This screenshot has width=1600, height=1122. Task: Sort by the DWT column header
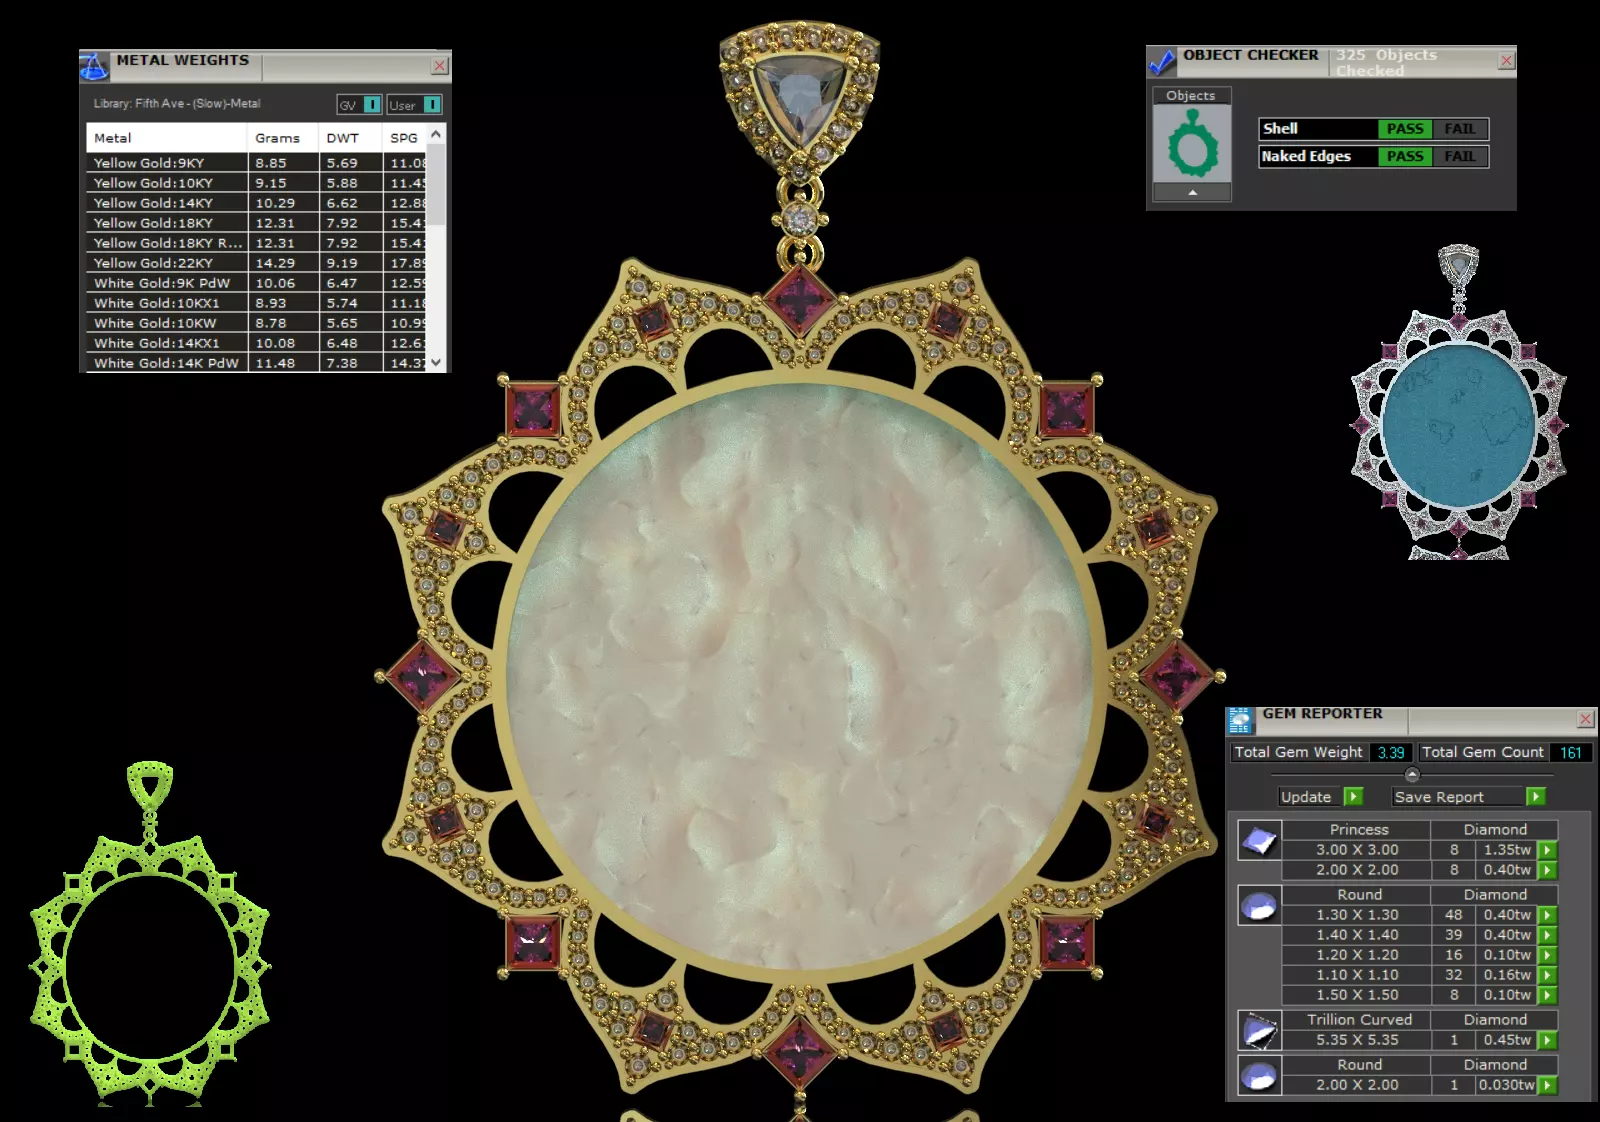coord(350,138)
